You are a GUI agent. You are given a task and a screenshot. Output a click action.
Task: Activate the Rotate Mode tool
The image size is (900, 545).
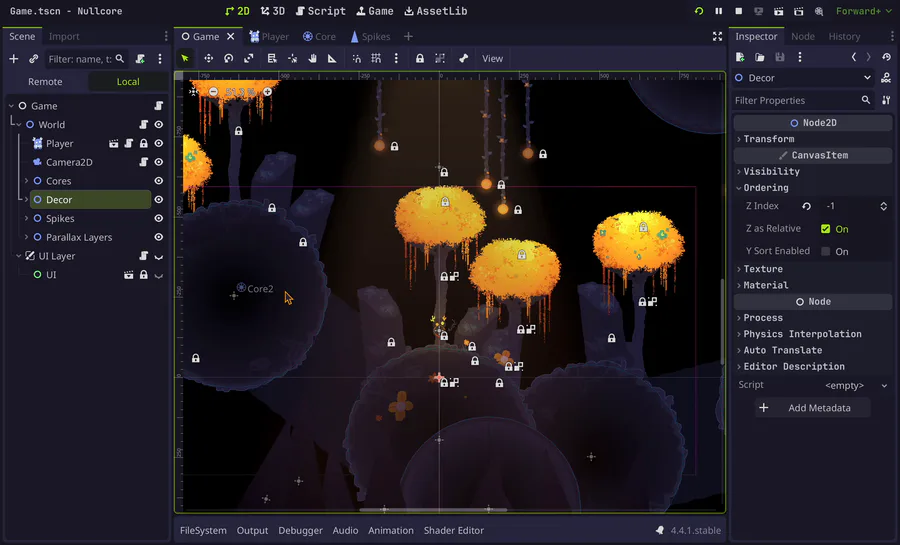pyautogui.click(x=228, y=59)
